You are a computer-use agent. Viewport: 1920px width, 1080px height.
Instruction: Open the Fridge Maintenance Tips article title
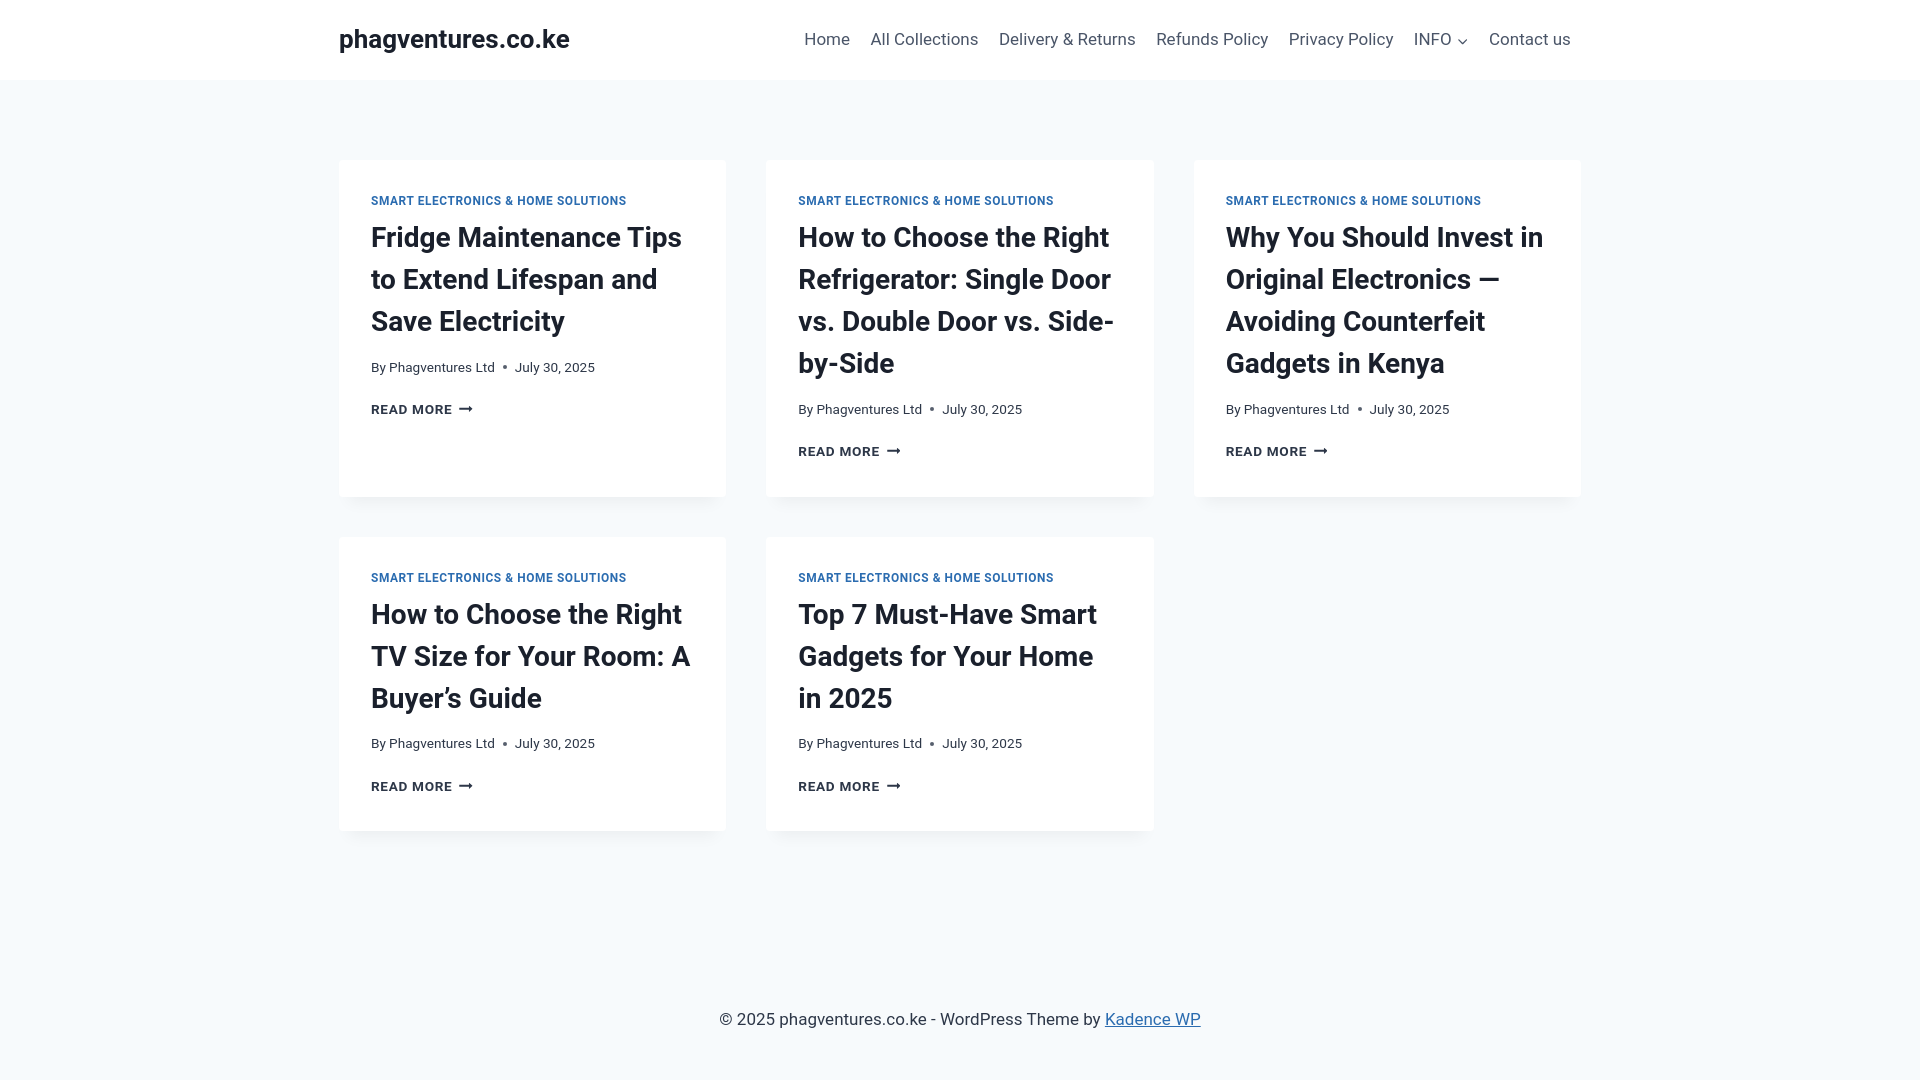(x=526, y=279)
